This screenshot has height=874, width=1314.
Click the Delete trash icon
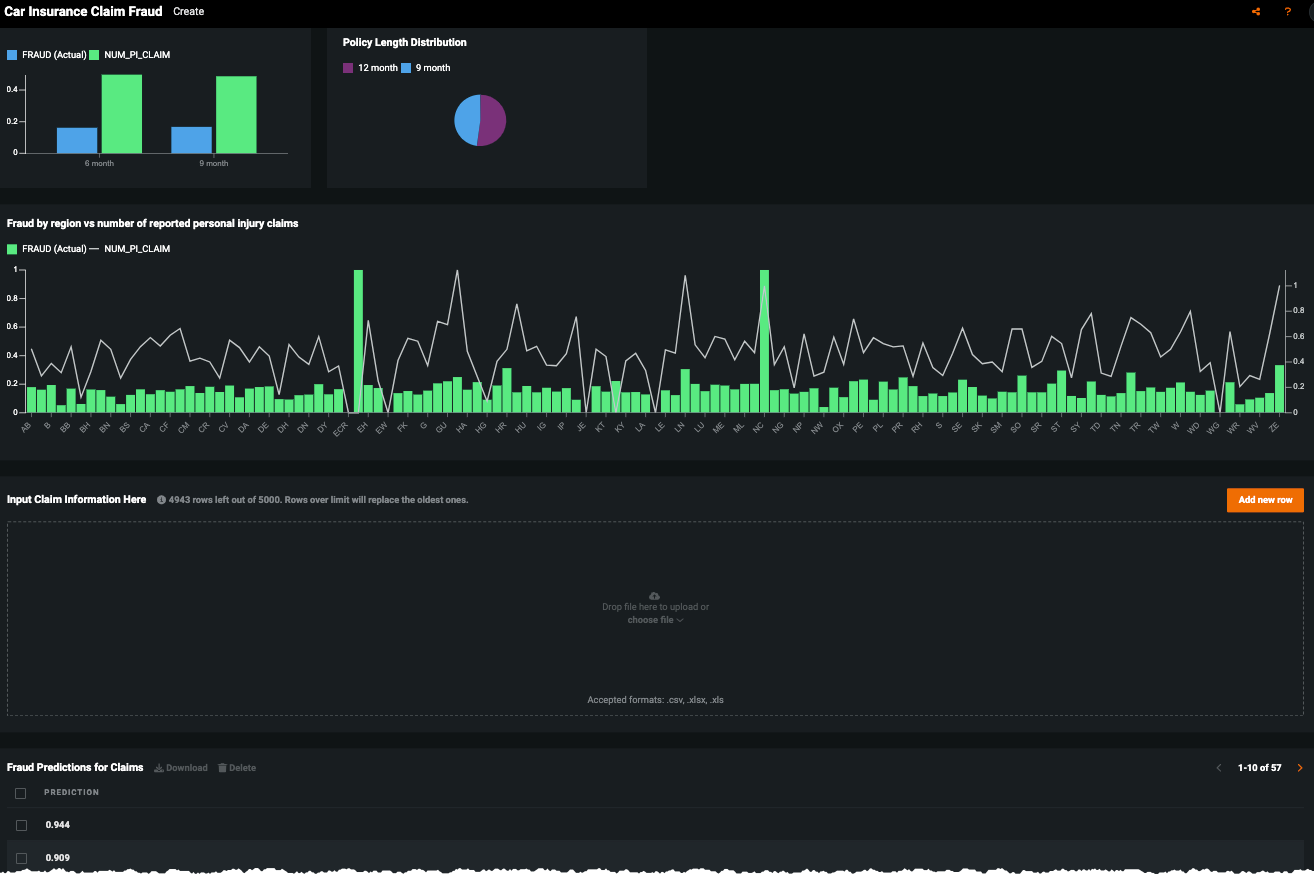point(222,768)
